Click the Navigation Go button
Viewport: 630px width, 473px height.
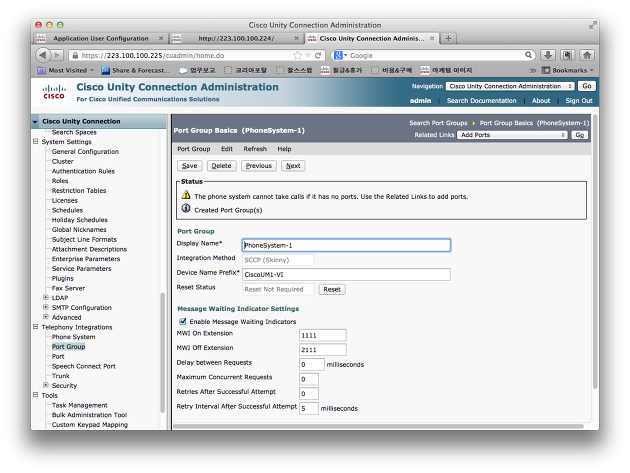coord(587,86)
